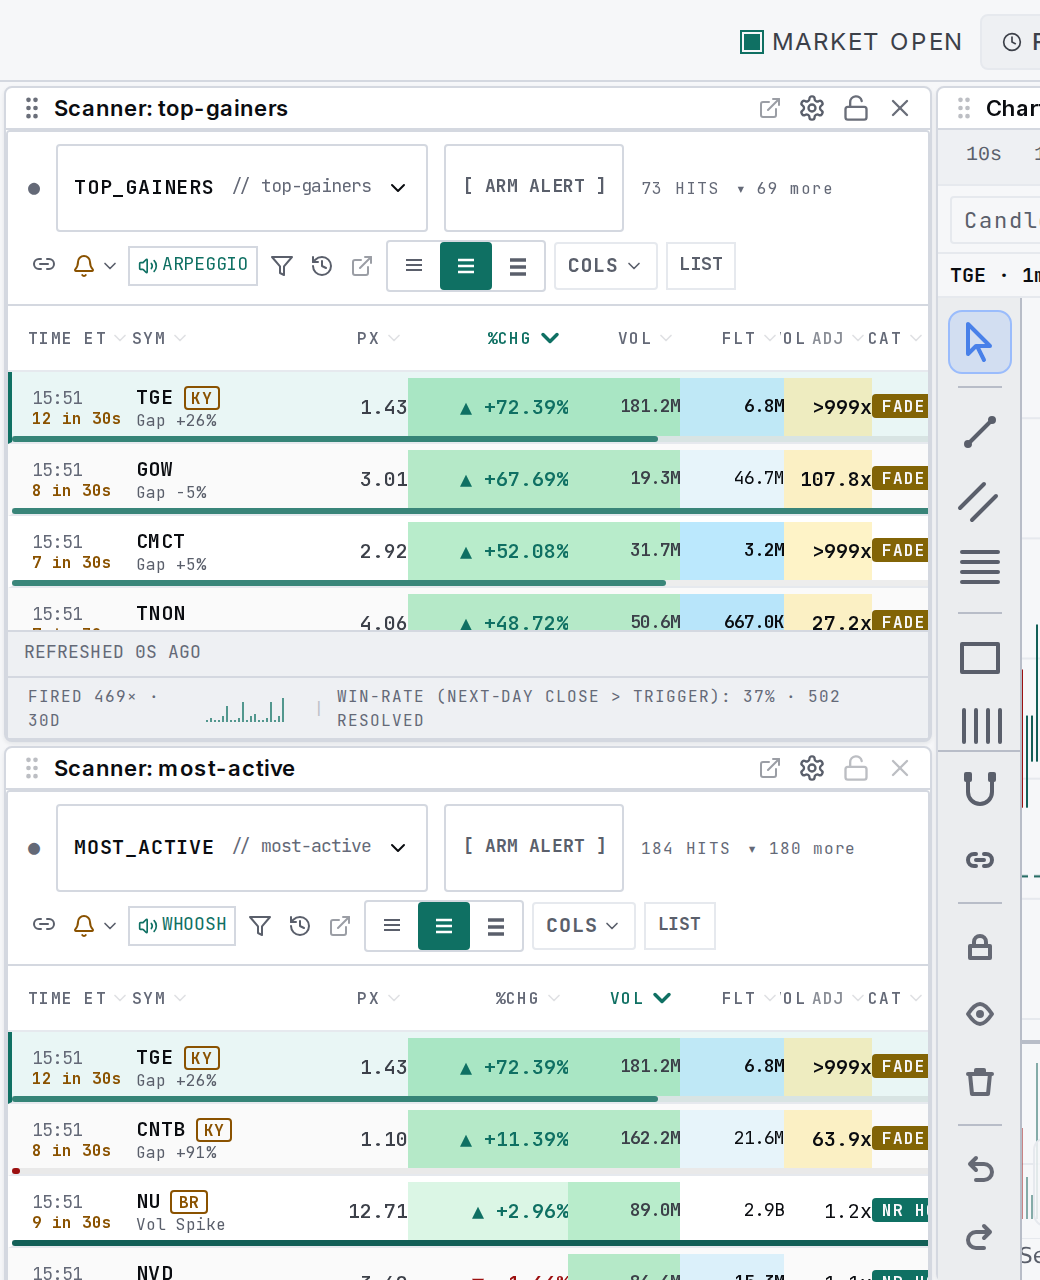
Task: Click link icon in top-gainers toolbar
Action: tap(44, 265)
